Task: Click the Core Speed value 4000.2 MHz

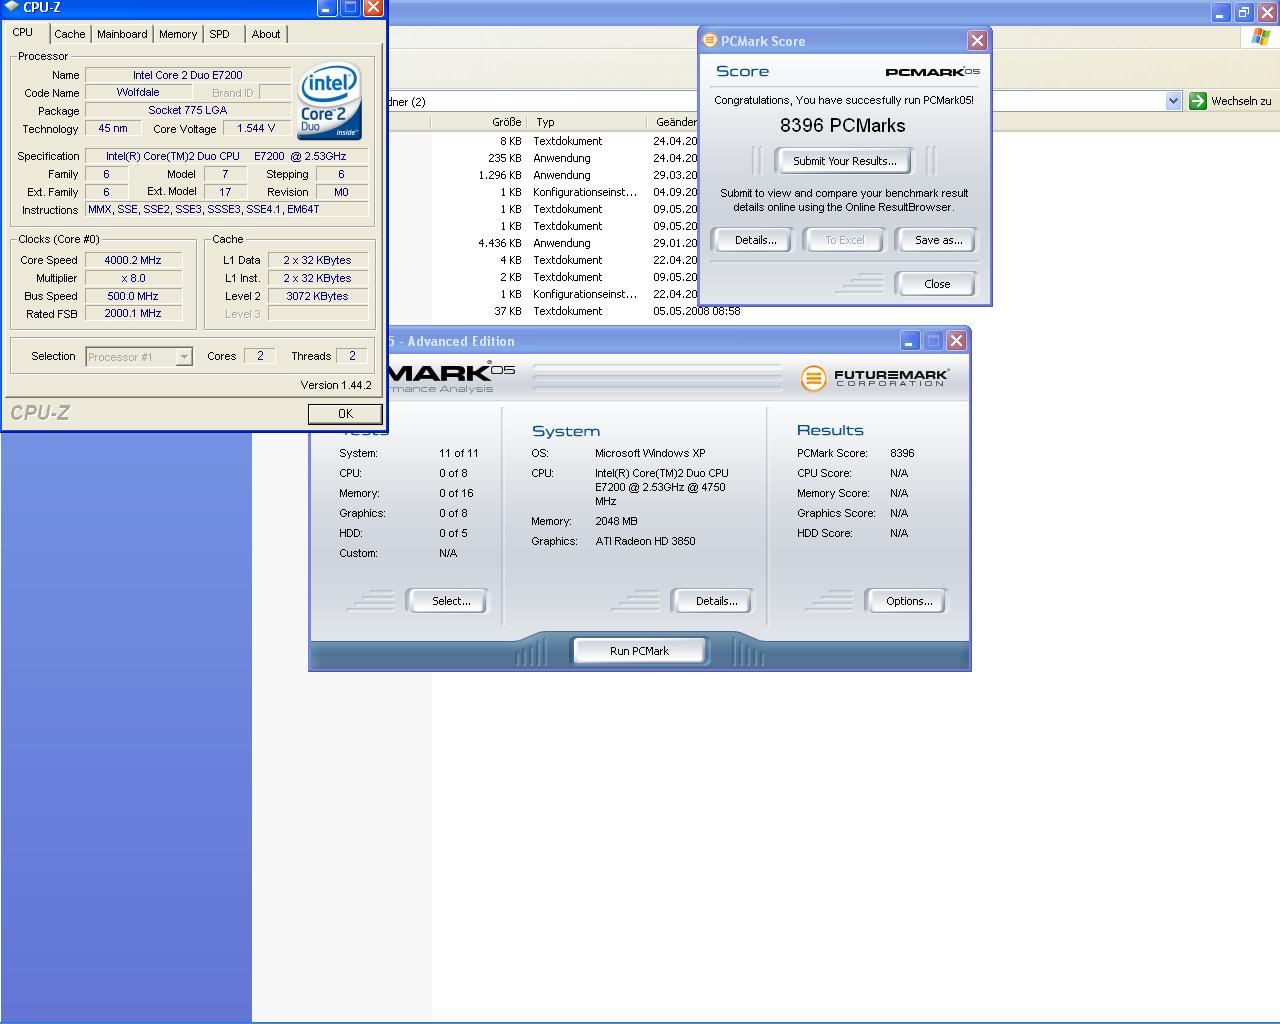Action: [133, 260]
